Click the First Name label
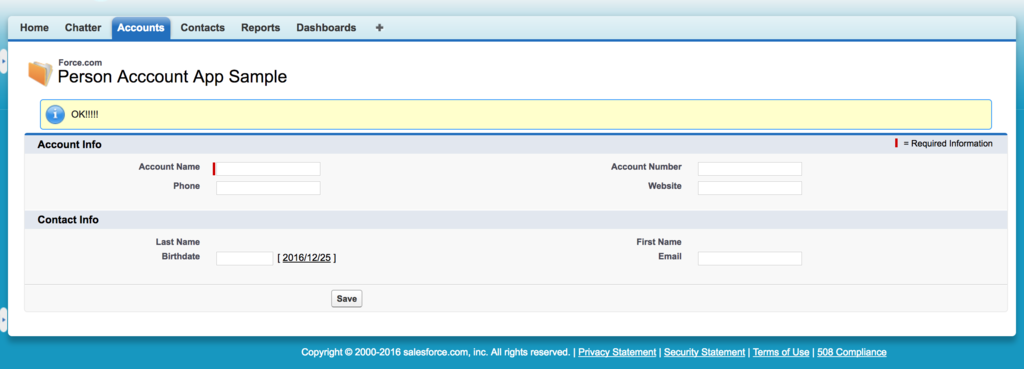 coord(659,242)
